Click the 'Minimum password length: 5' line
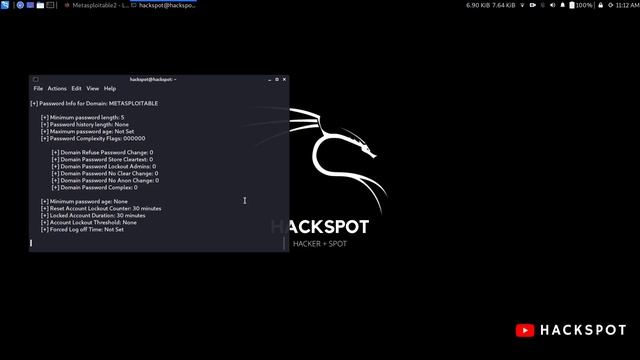 tap(82, 117)
